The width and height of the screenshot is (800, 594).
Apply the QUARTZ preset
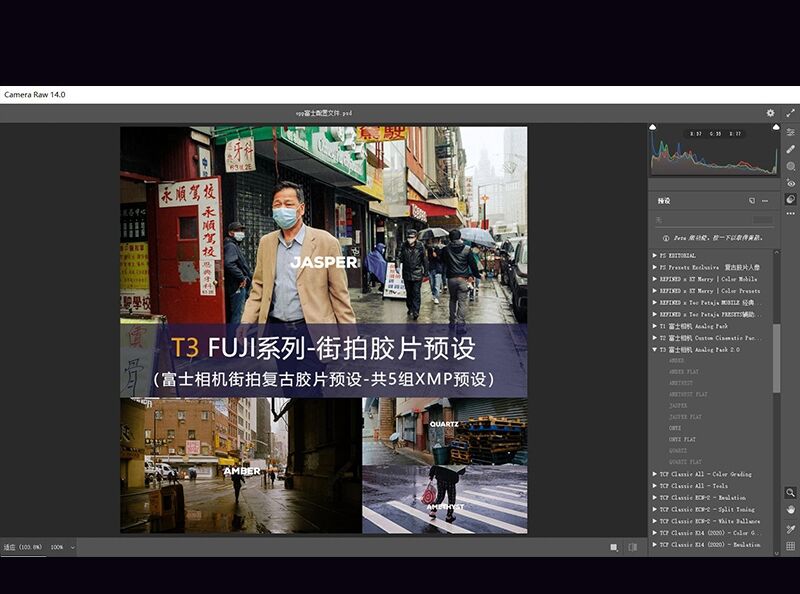click(x=678, y=451)
